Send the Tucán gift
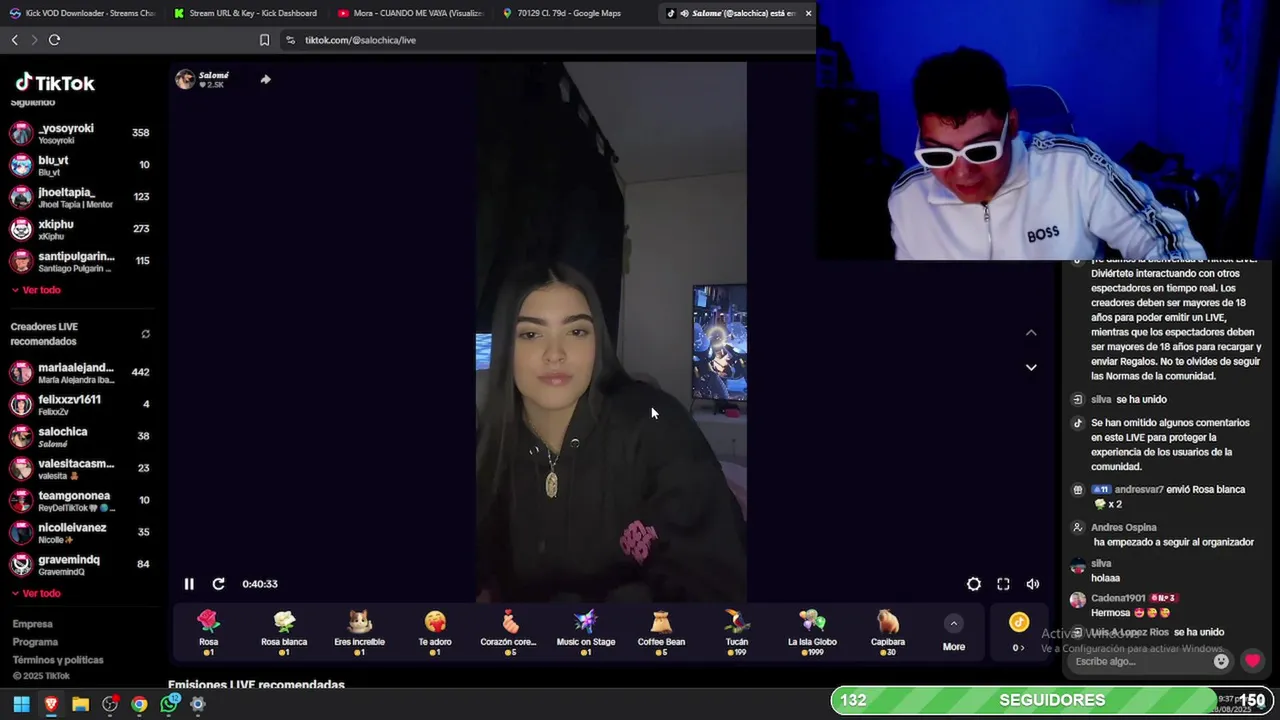 coord(737,633)
